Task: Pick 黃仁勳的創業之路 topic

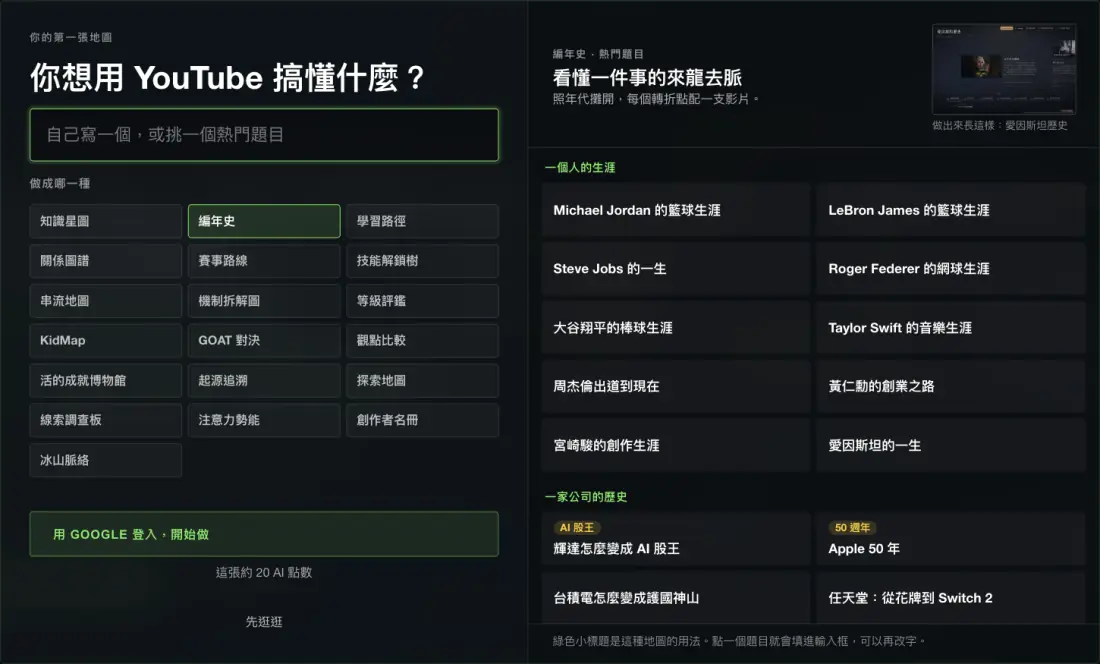Action: [951, 386]
